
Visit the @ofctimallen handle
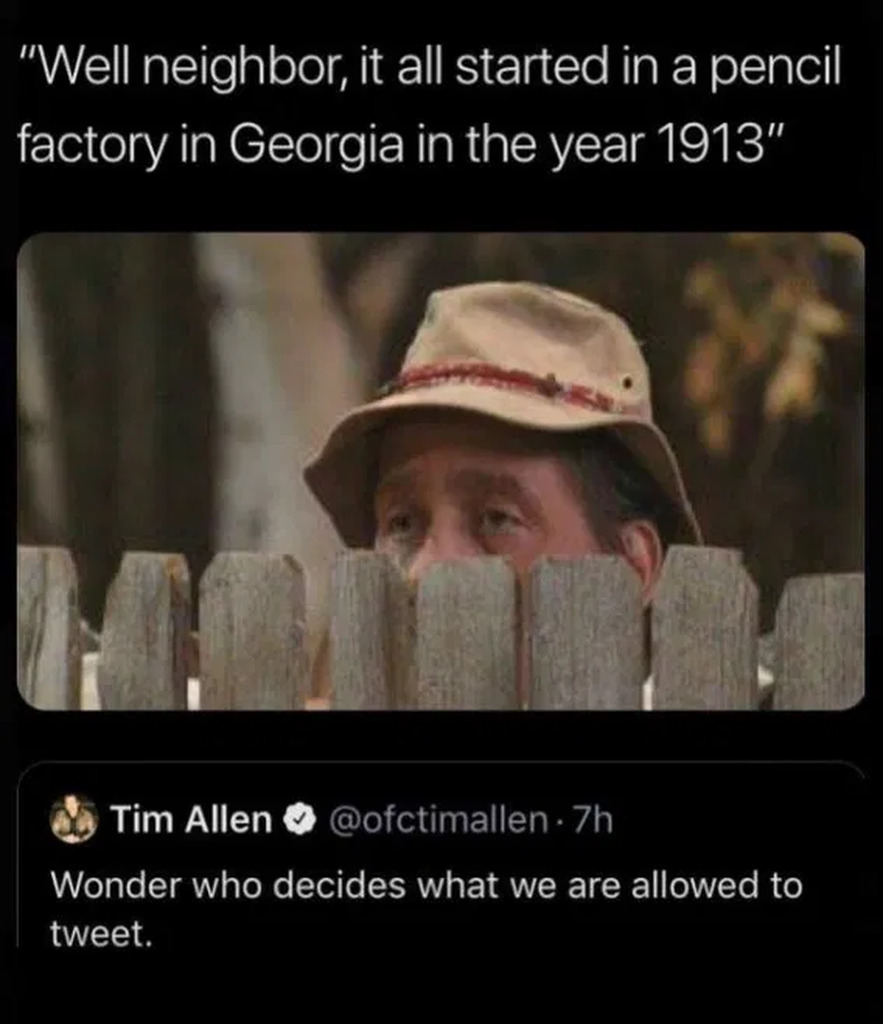coord(439,821)
